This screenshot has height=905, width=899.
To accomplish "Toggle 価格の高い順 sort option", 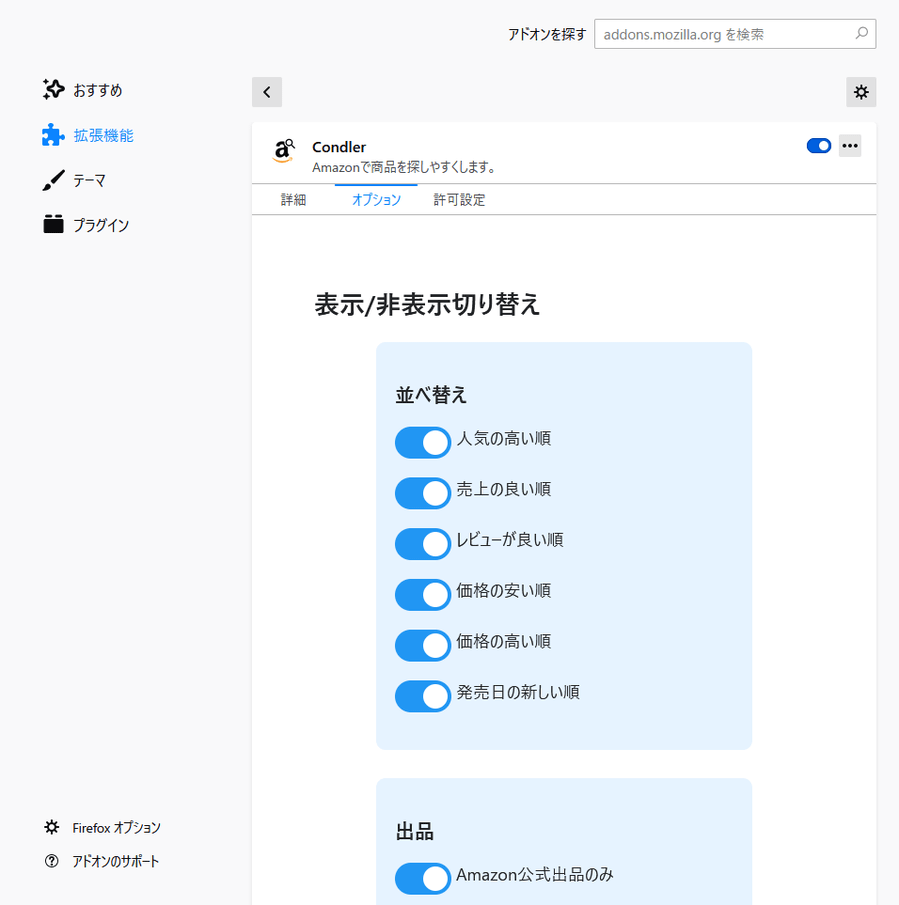I will (423, 645).
